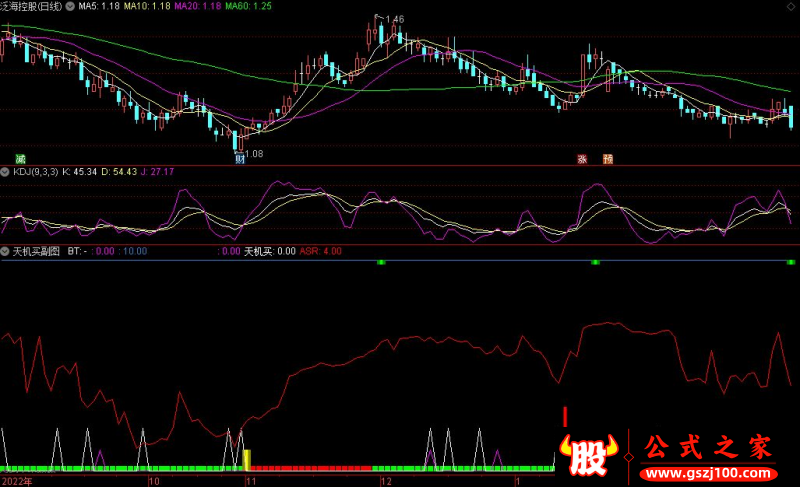Click the green 减 marker icon
This screenshot has width=800, height=487.
click(20, 159)
